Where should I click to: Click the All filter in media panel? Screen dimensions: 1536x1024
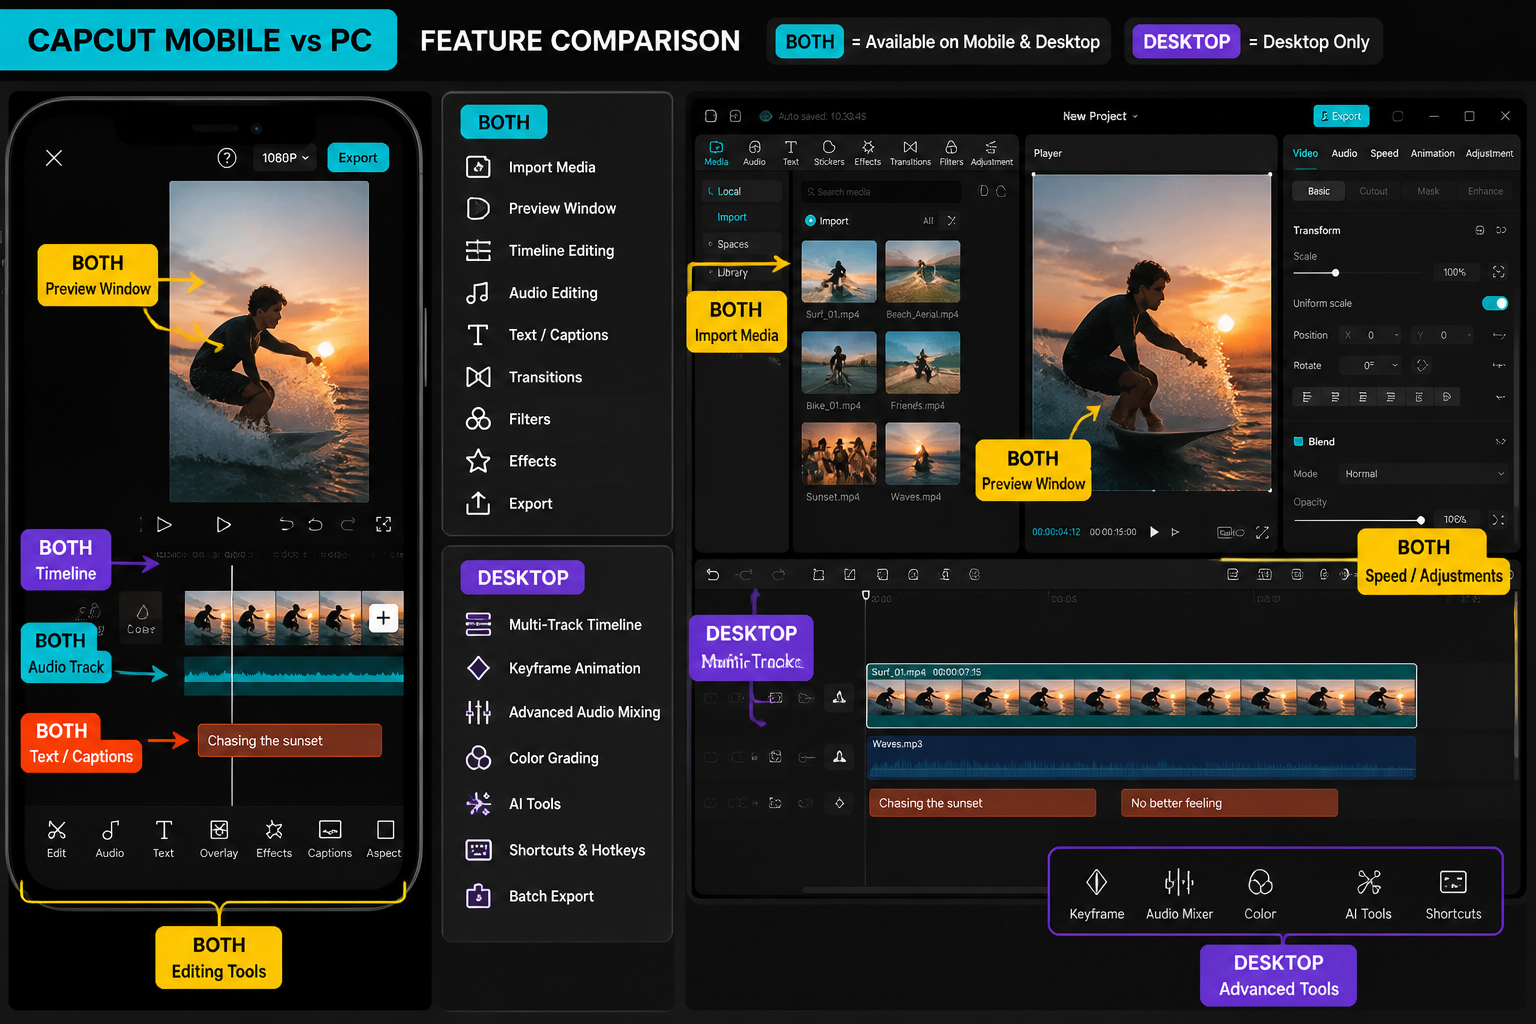(x=928, y=221)
